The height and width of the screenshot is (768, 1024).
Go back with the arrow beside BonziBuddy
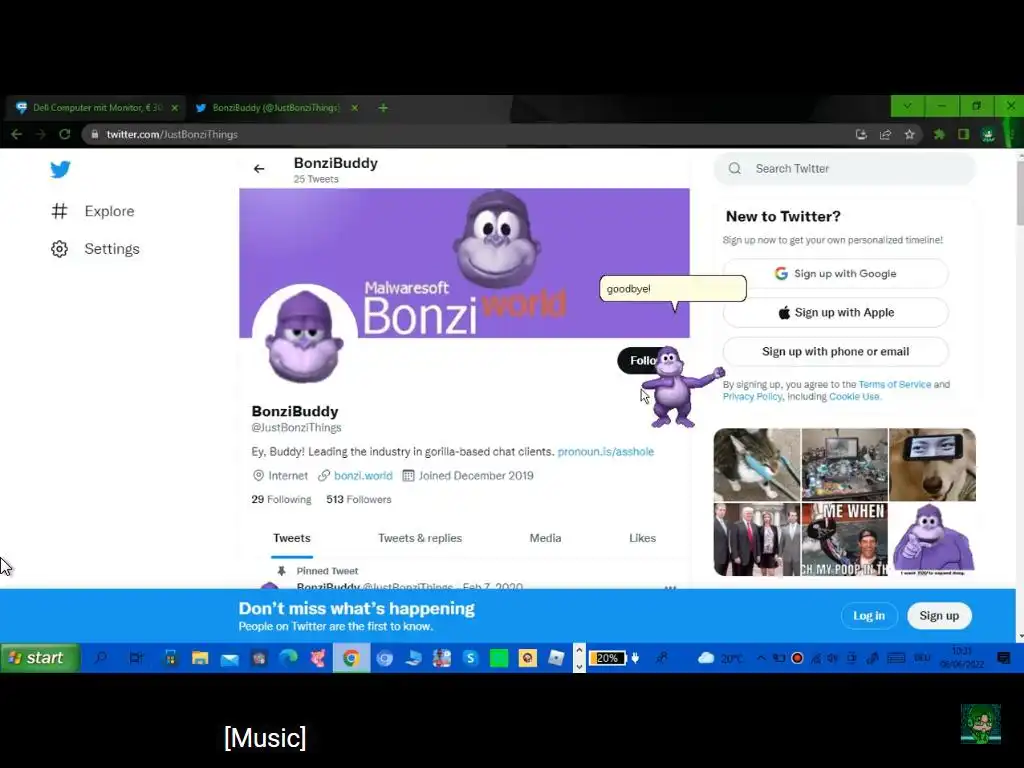(x=259, y=169)
